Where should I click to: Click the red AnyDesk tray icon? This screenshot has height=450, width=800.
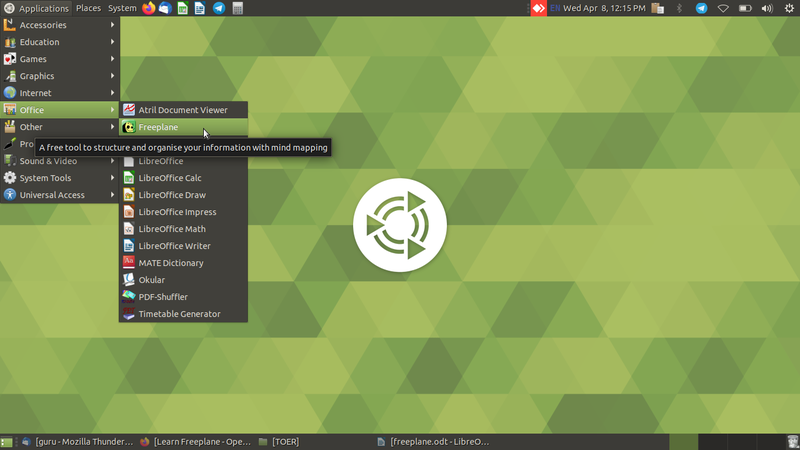(539, 8)
